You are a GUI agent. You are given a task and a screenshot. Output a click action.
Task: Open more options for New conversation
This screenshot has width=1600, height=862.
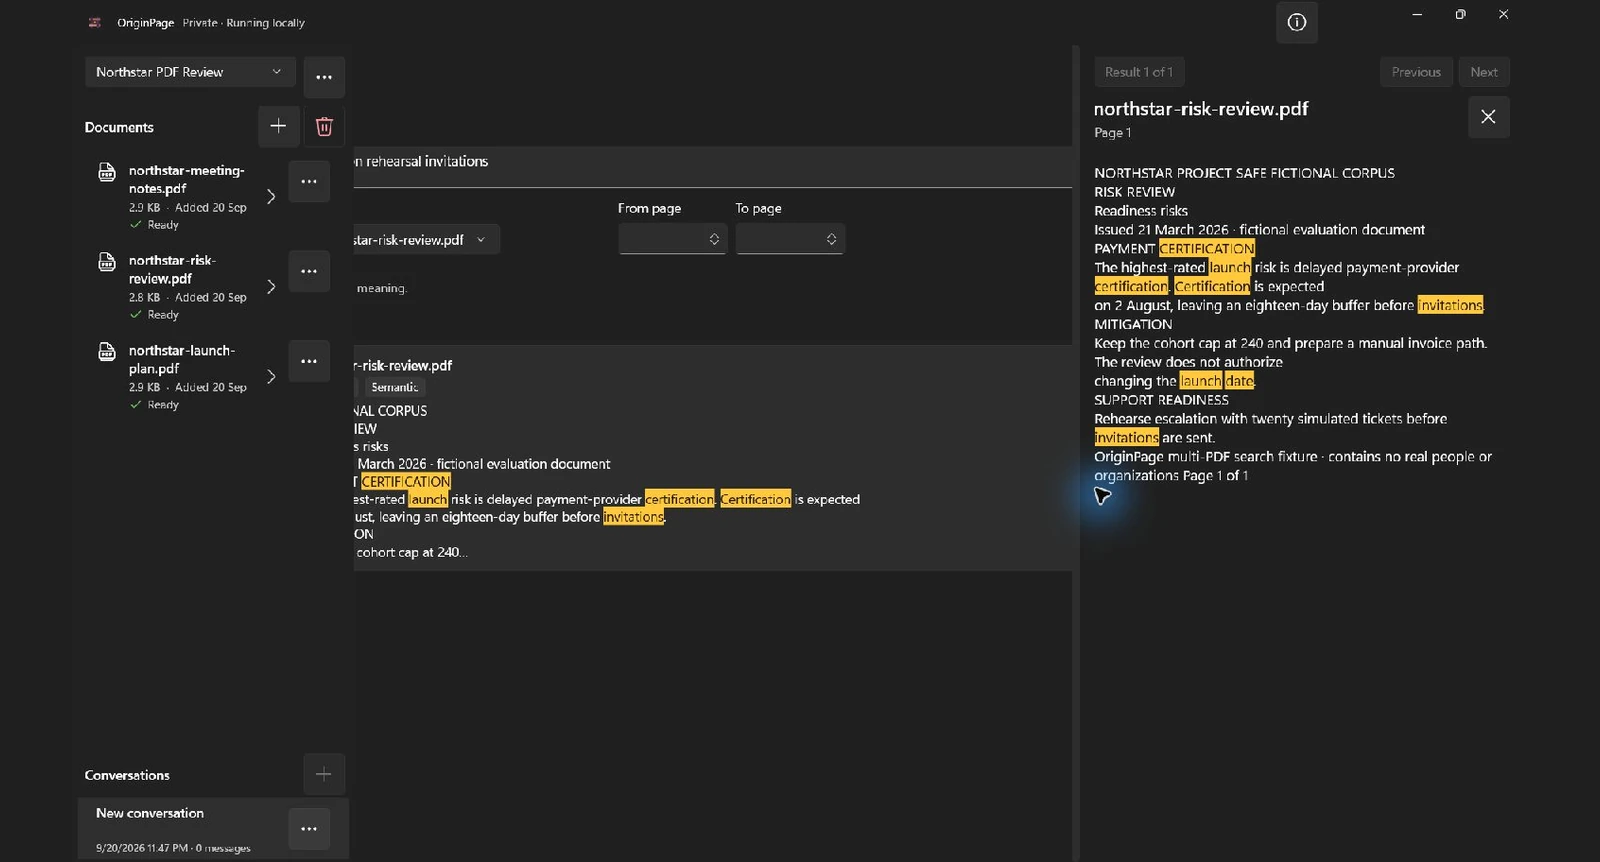tap(309, 829)
